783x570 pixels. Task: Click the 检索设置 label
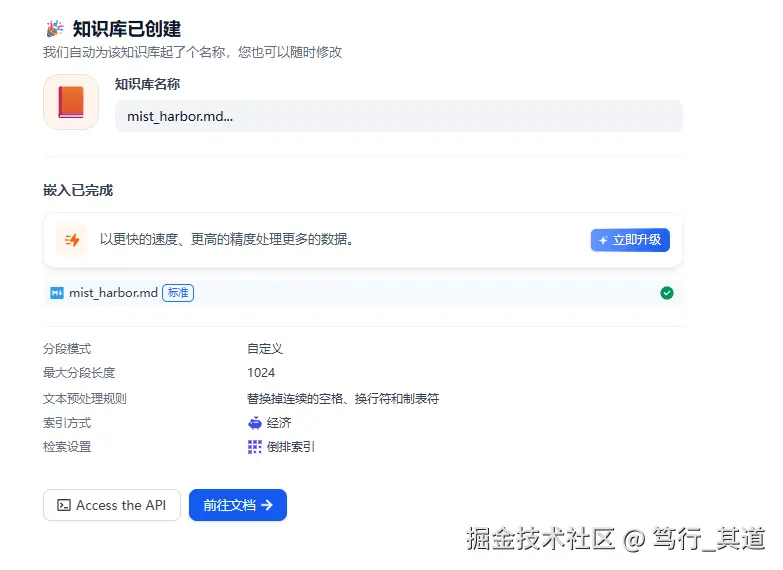(x=67, y=447)
